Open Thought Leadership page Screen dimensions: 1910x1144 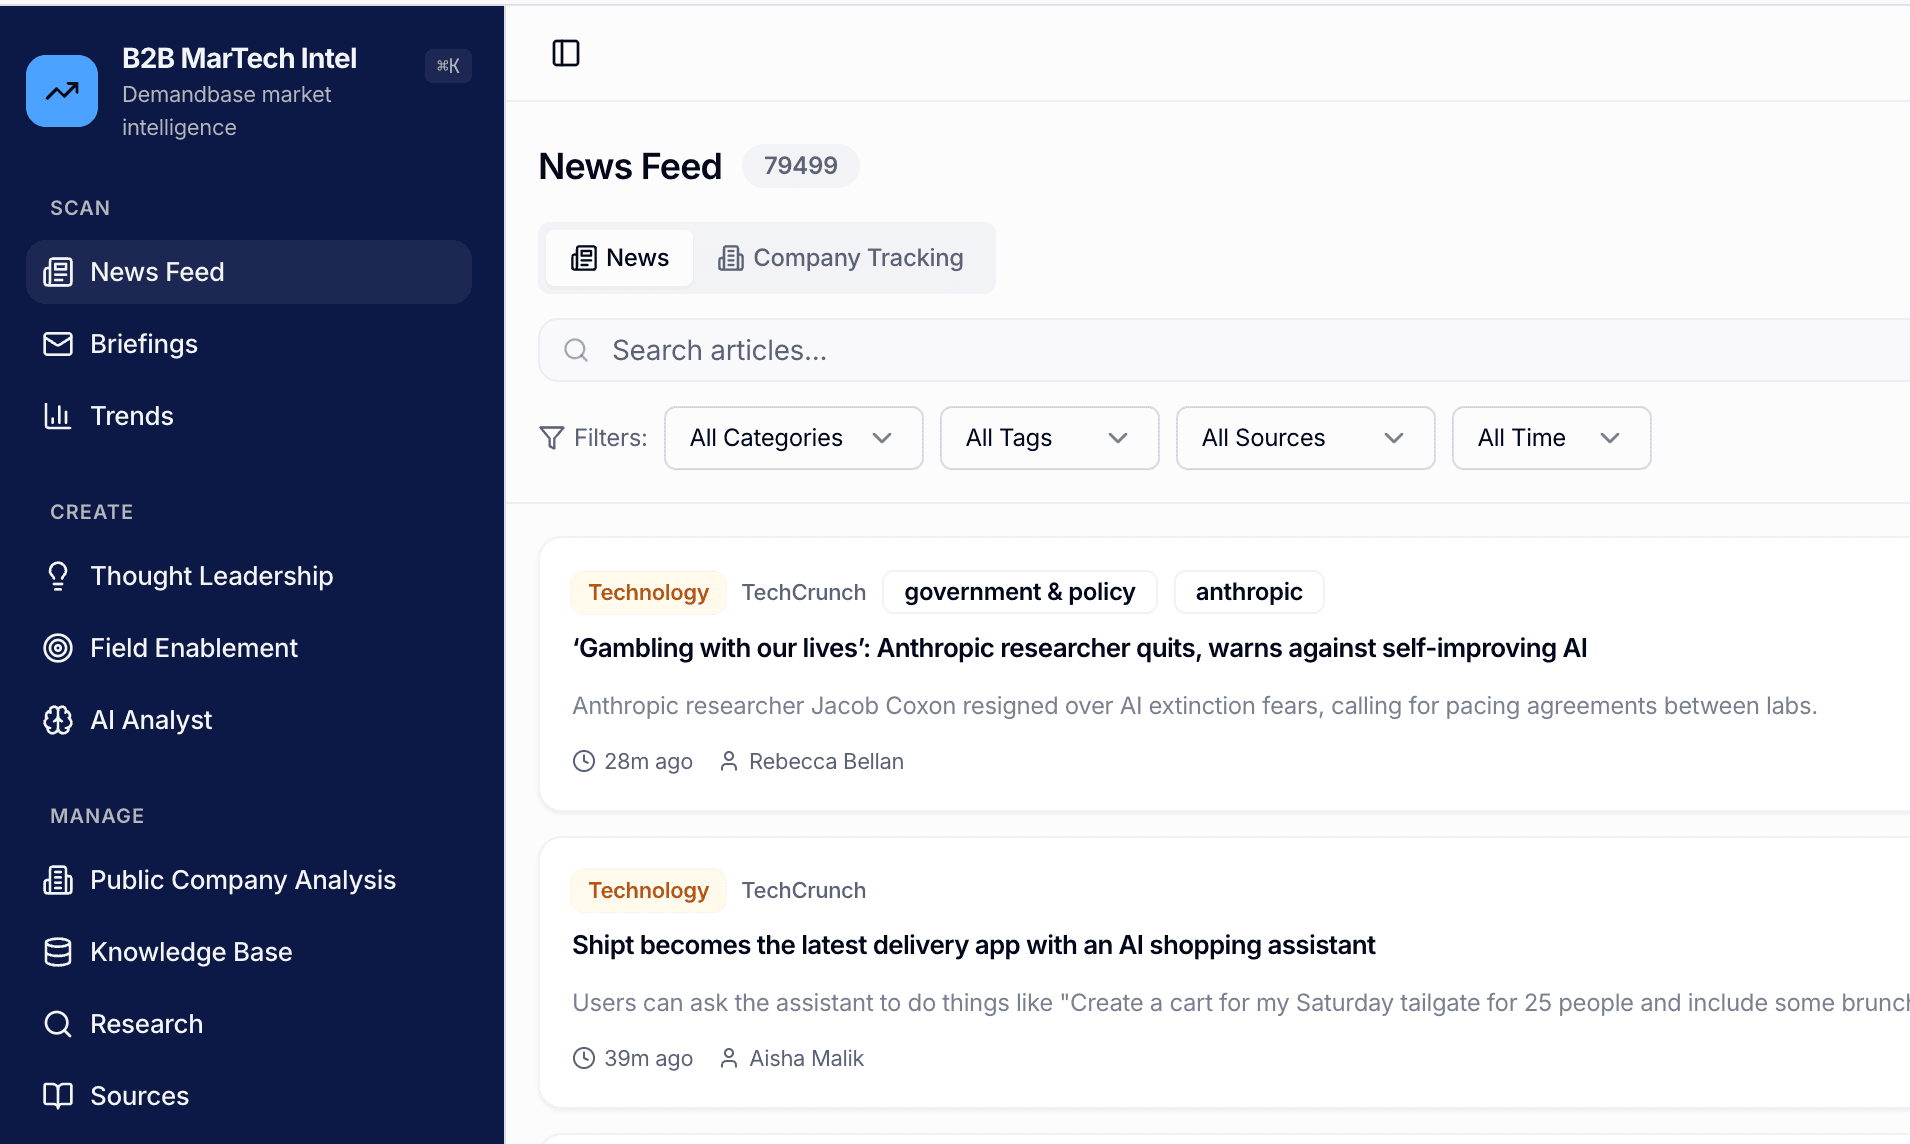tap(249, 576)
